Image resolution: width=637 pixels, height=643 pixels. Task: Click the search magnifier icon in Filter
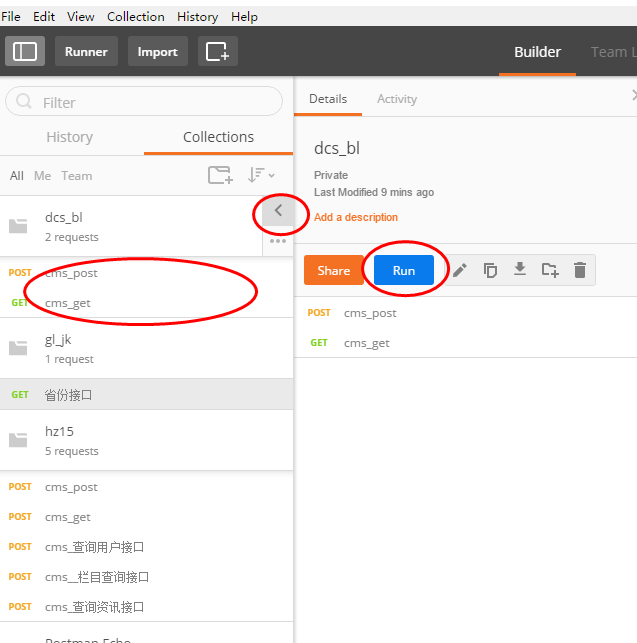pyautogui.click(x=24, y=101)
